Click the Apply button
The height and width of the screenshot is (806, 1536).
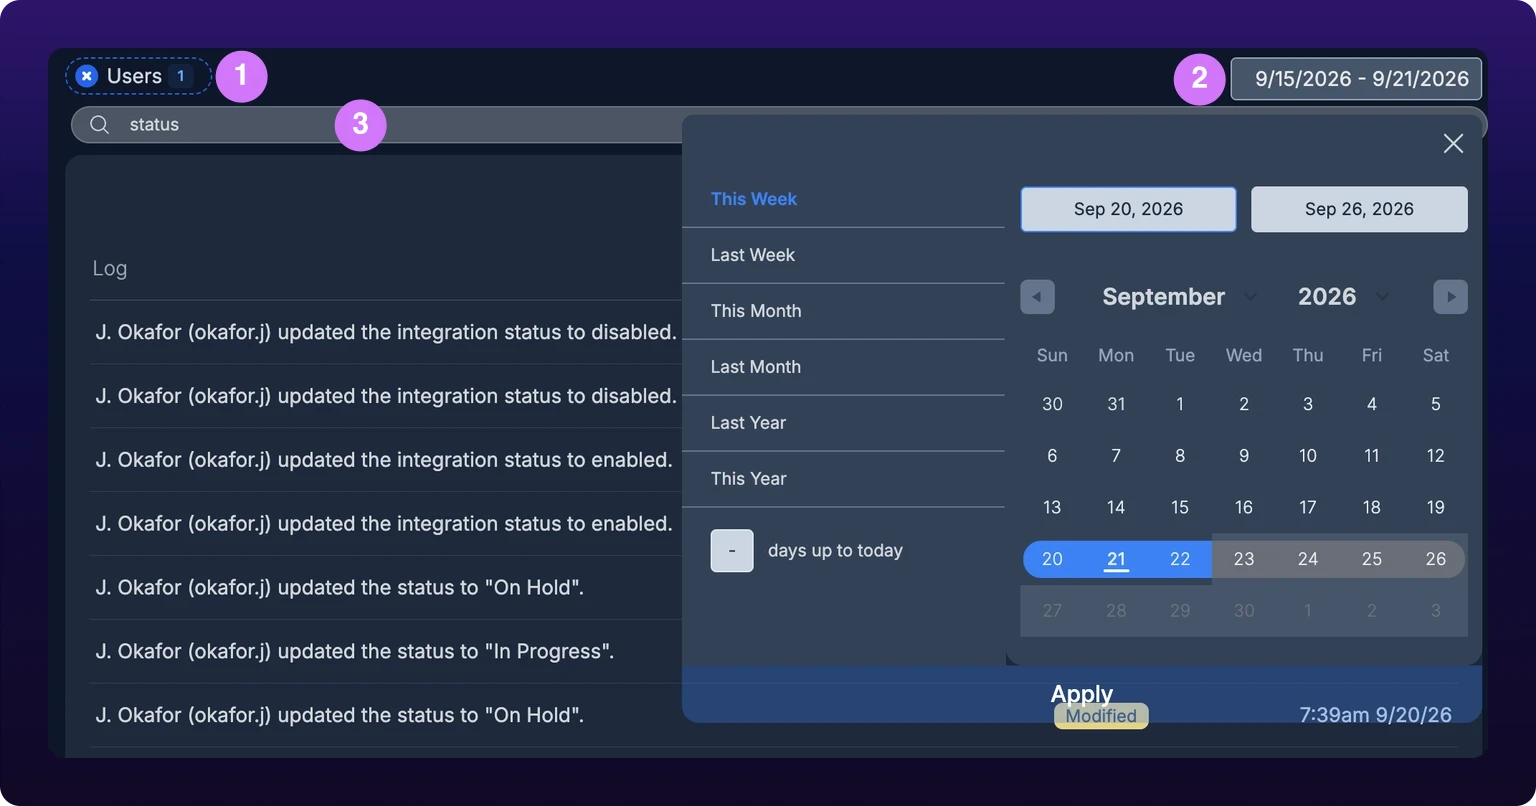click(x=1082, y=694)
